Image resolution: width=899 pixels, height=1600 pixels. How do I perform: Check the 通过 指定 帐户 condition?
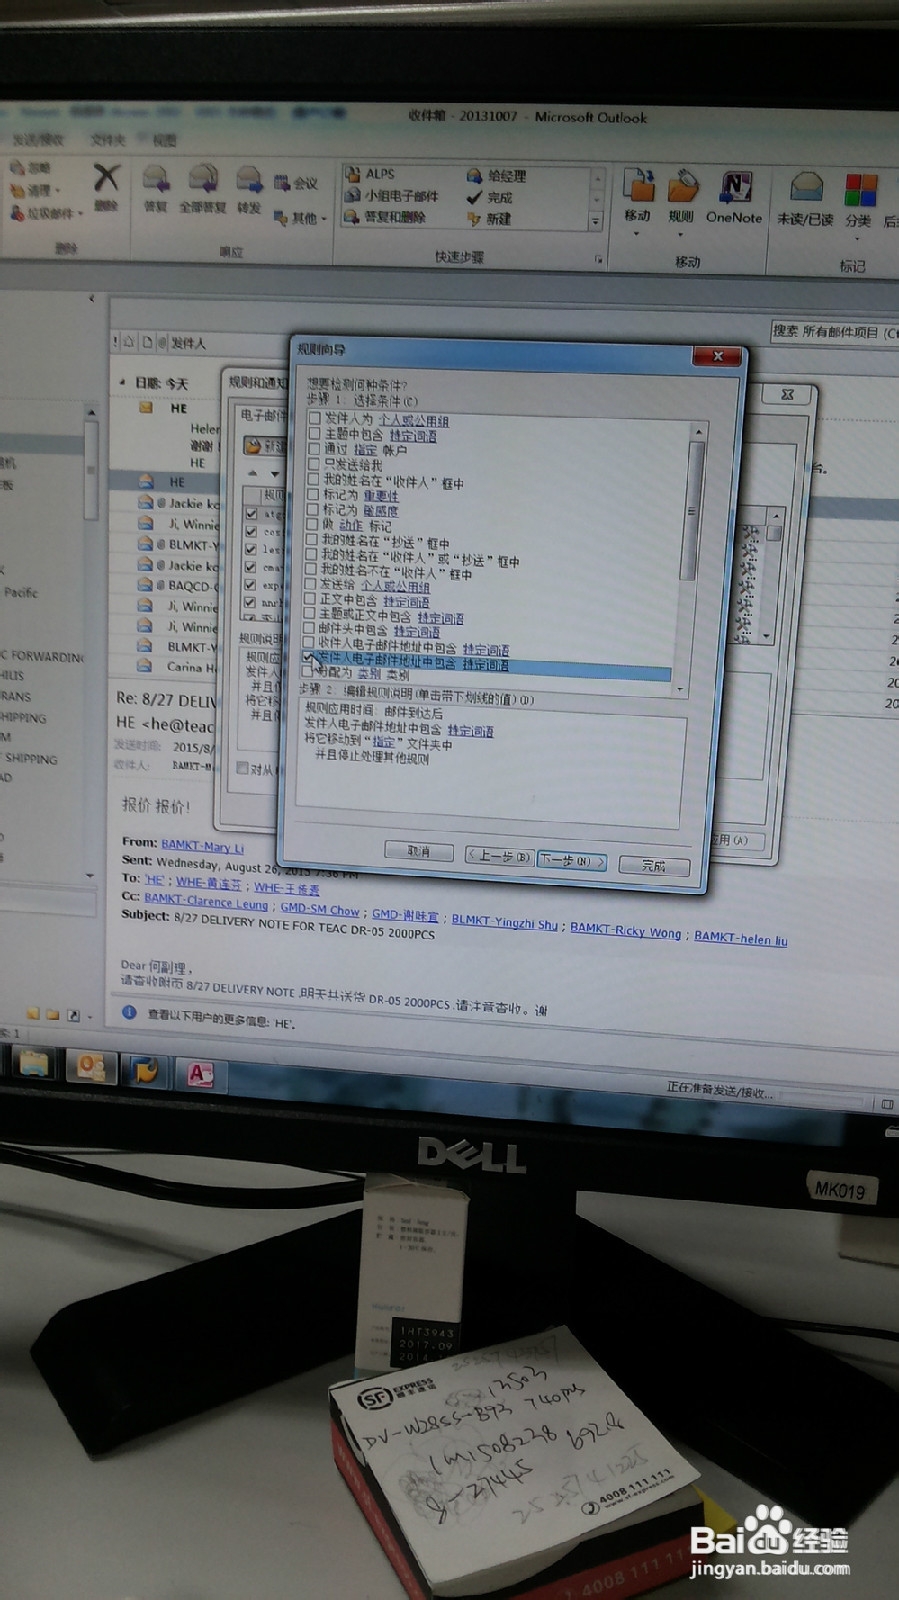314,449
